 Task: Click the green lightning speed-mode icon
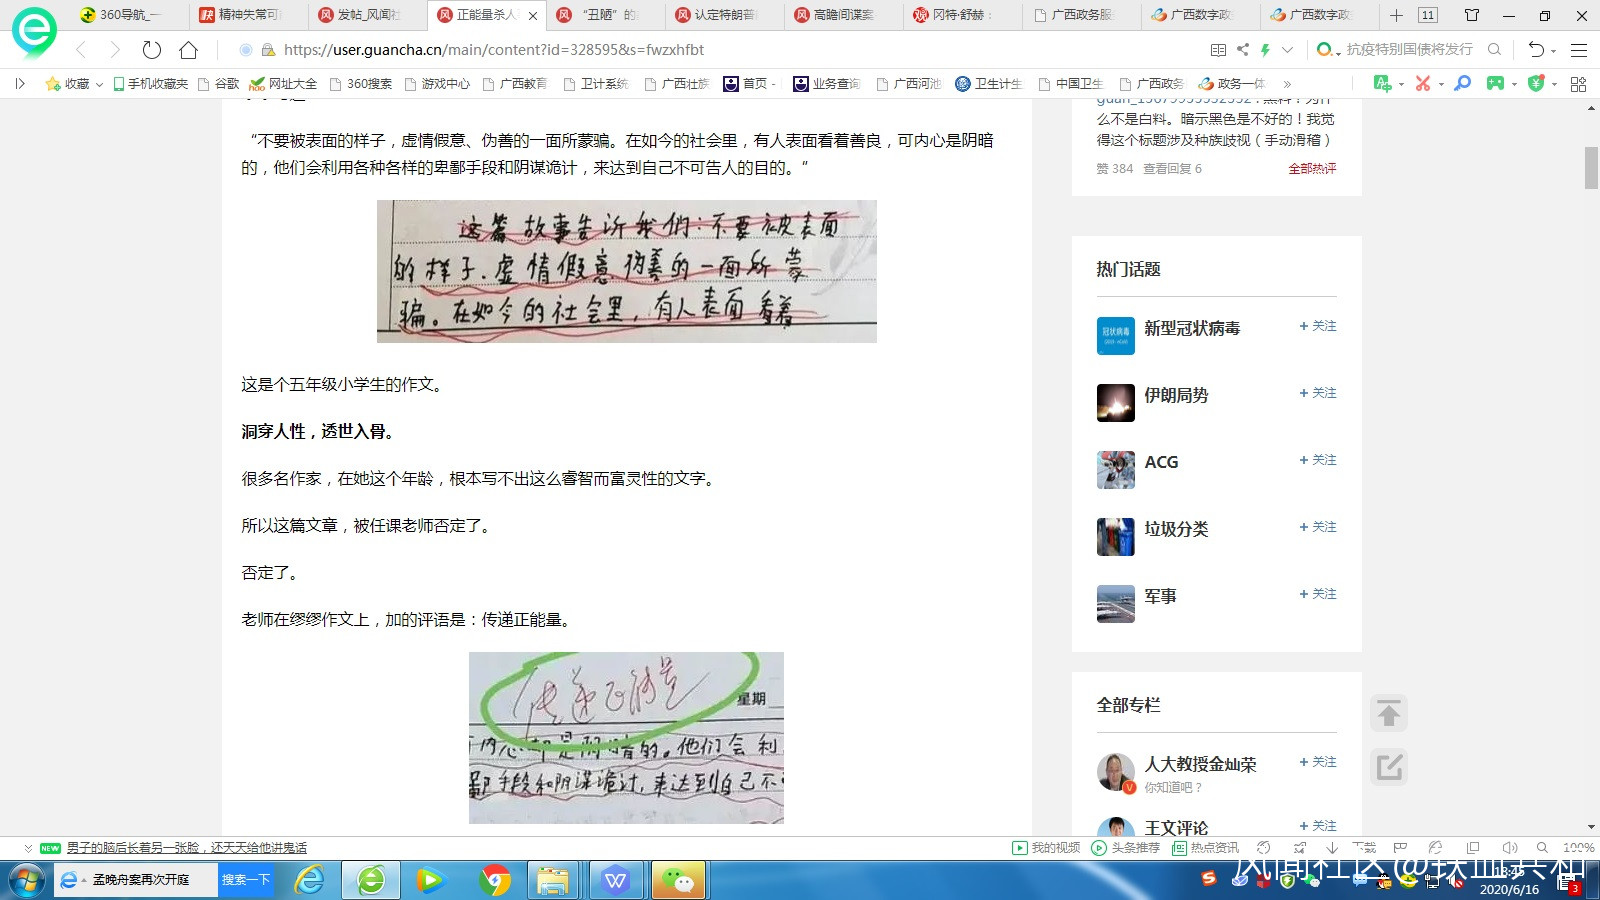tap(1265, 50)
